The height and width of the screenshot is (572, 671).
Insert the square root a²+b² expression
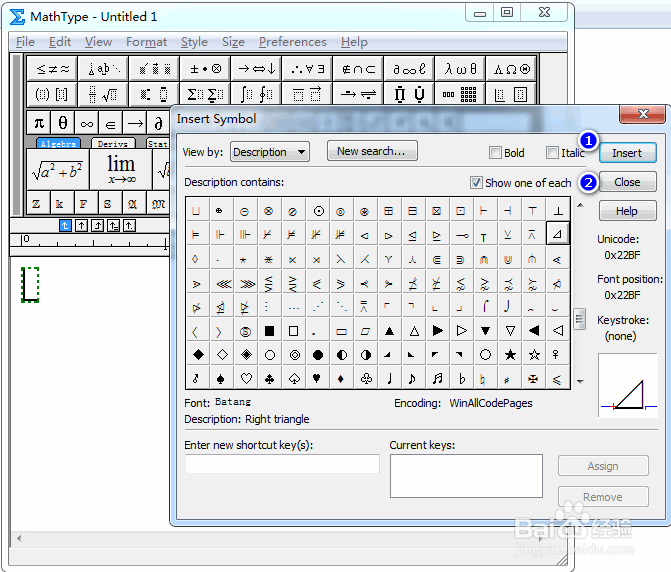click(58, 169)
